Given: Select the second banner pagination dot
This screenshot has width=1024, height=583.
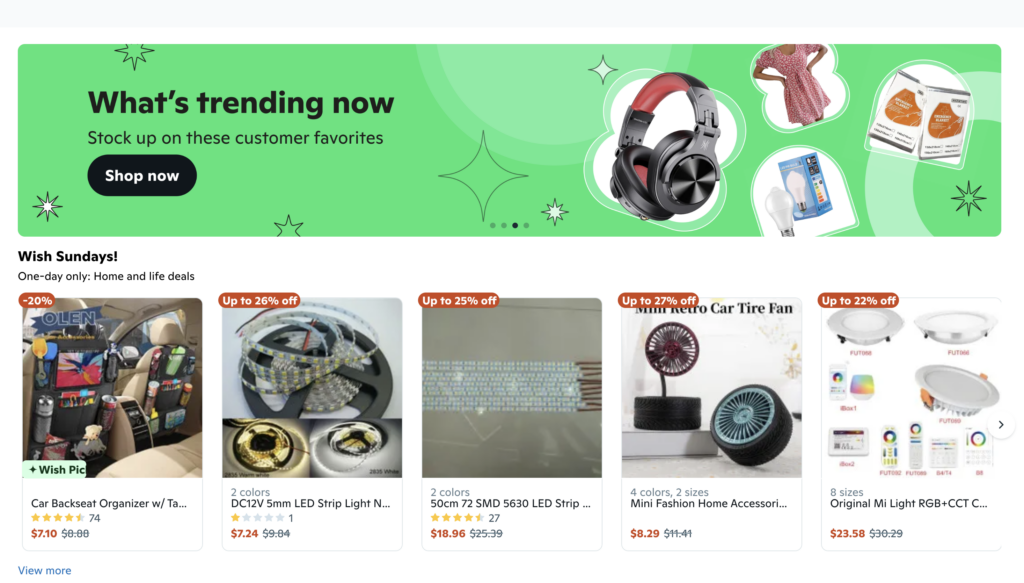Looking at the screenshot, I should coord(504,225).
